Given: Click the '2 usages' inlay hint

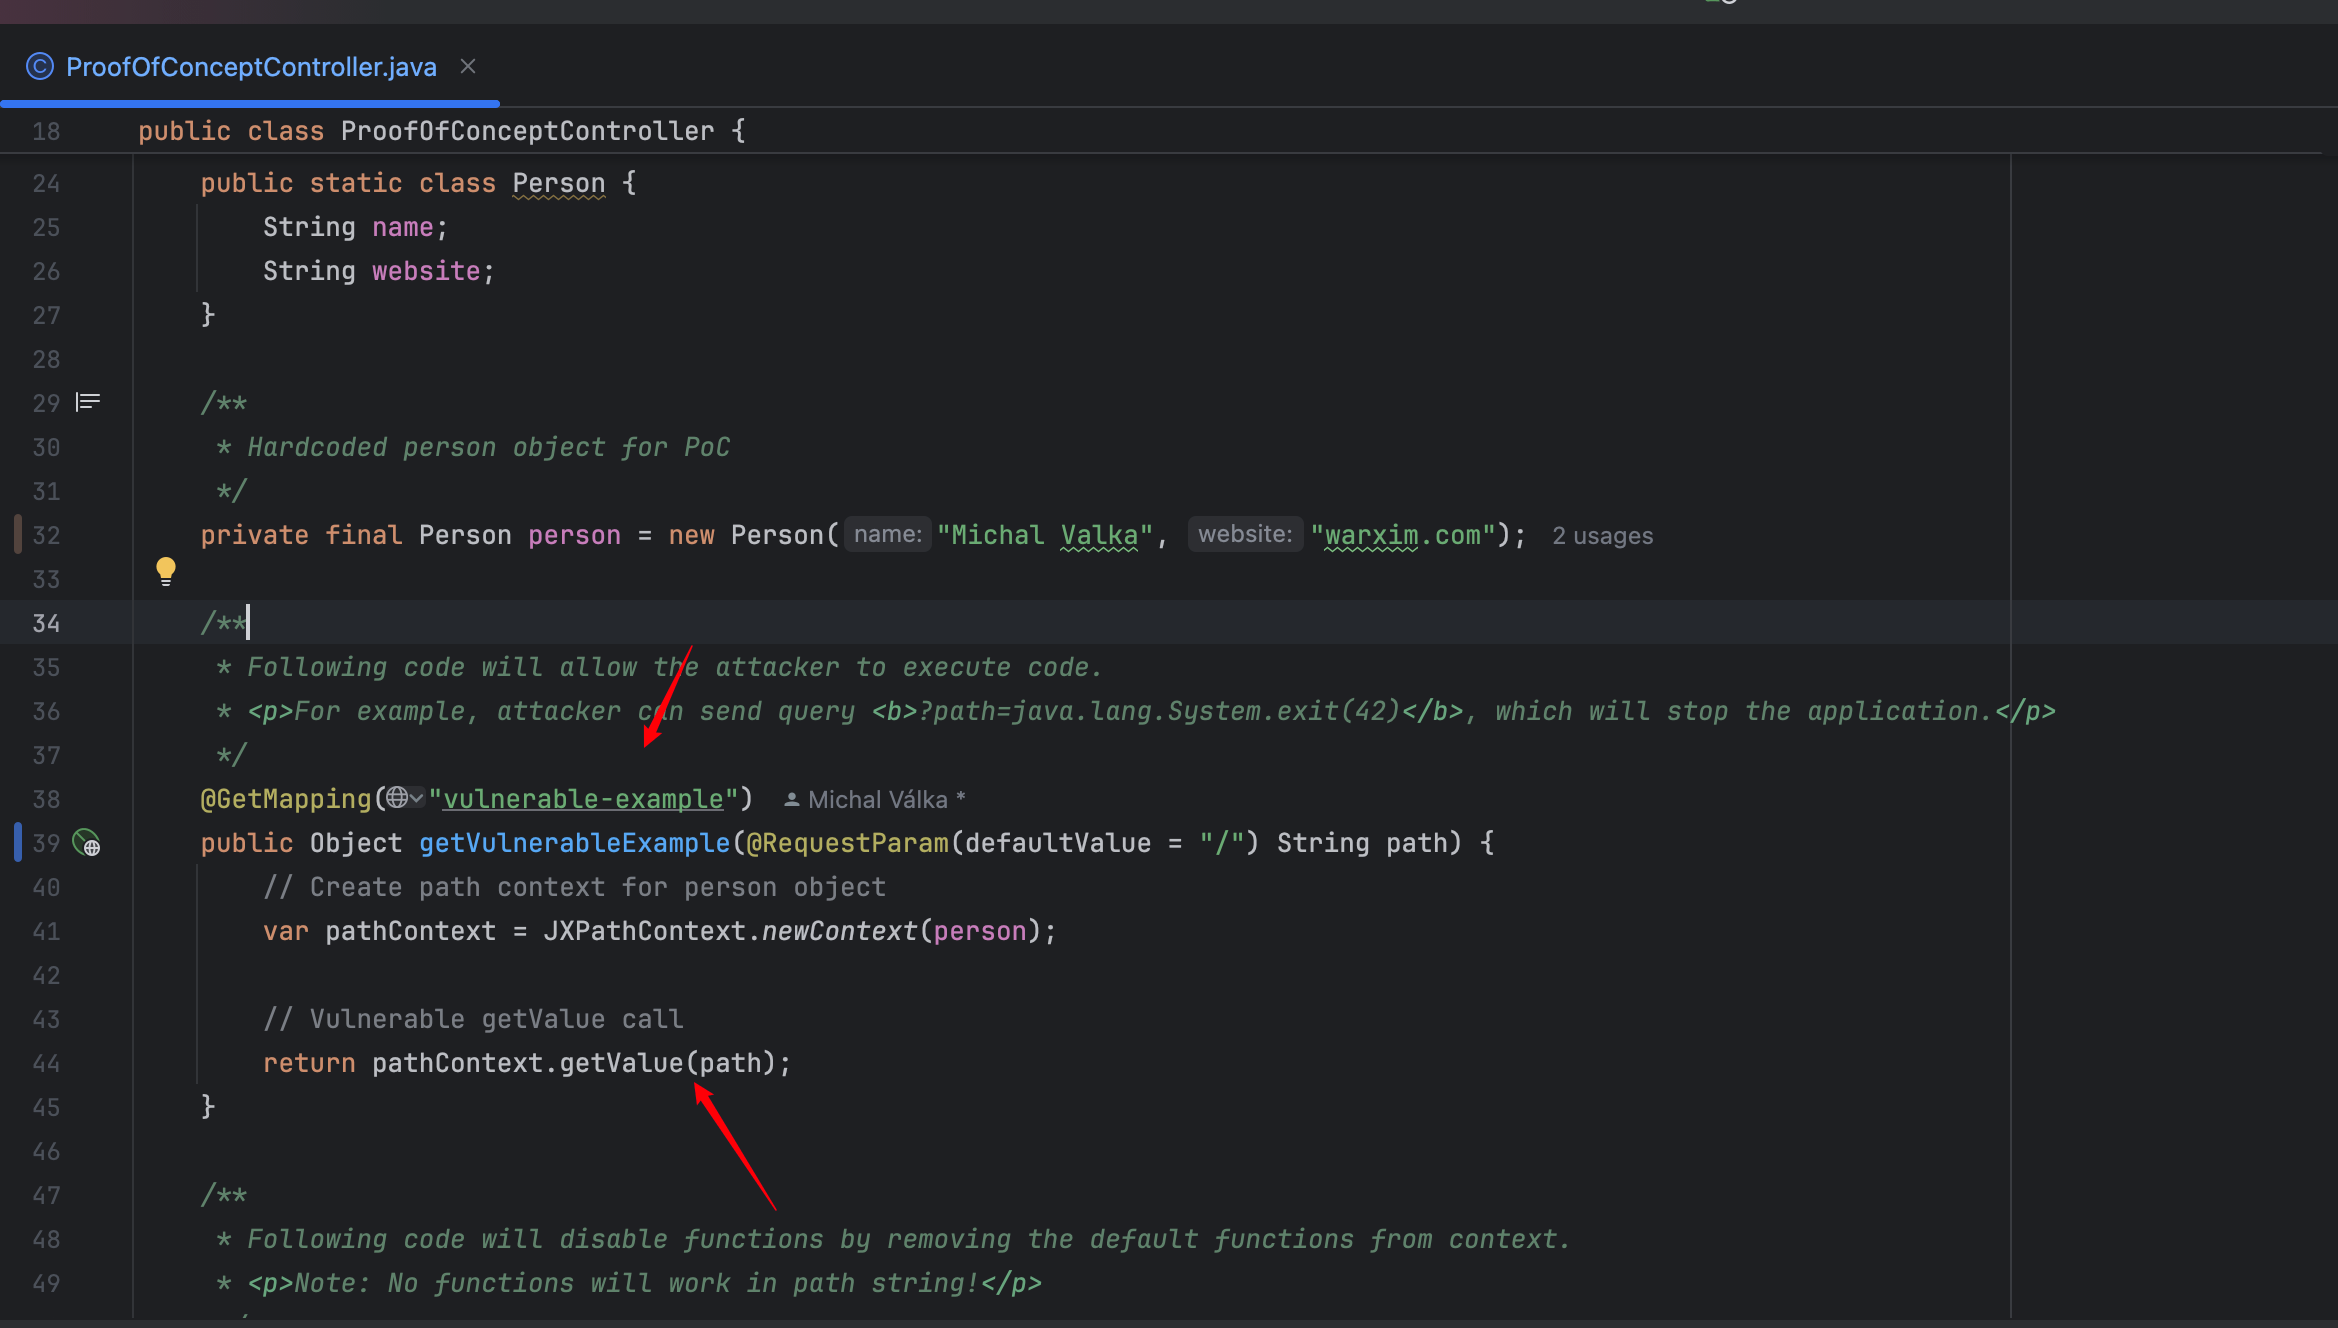Looking at the screenshot, I should [x=1602, y=535].
